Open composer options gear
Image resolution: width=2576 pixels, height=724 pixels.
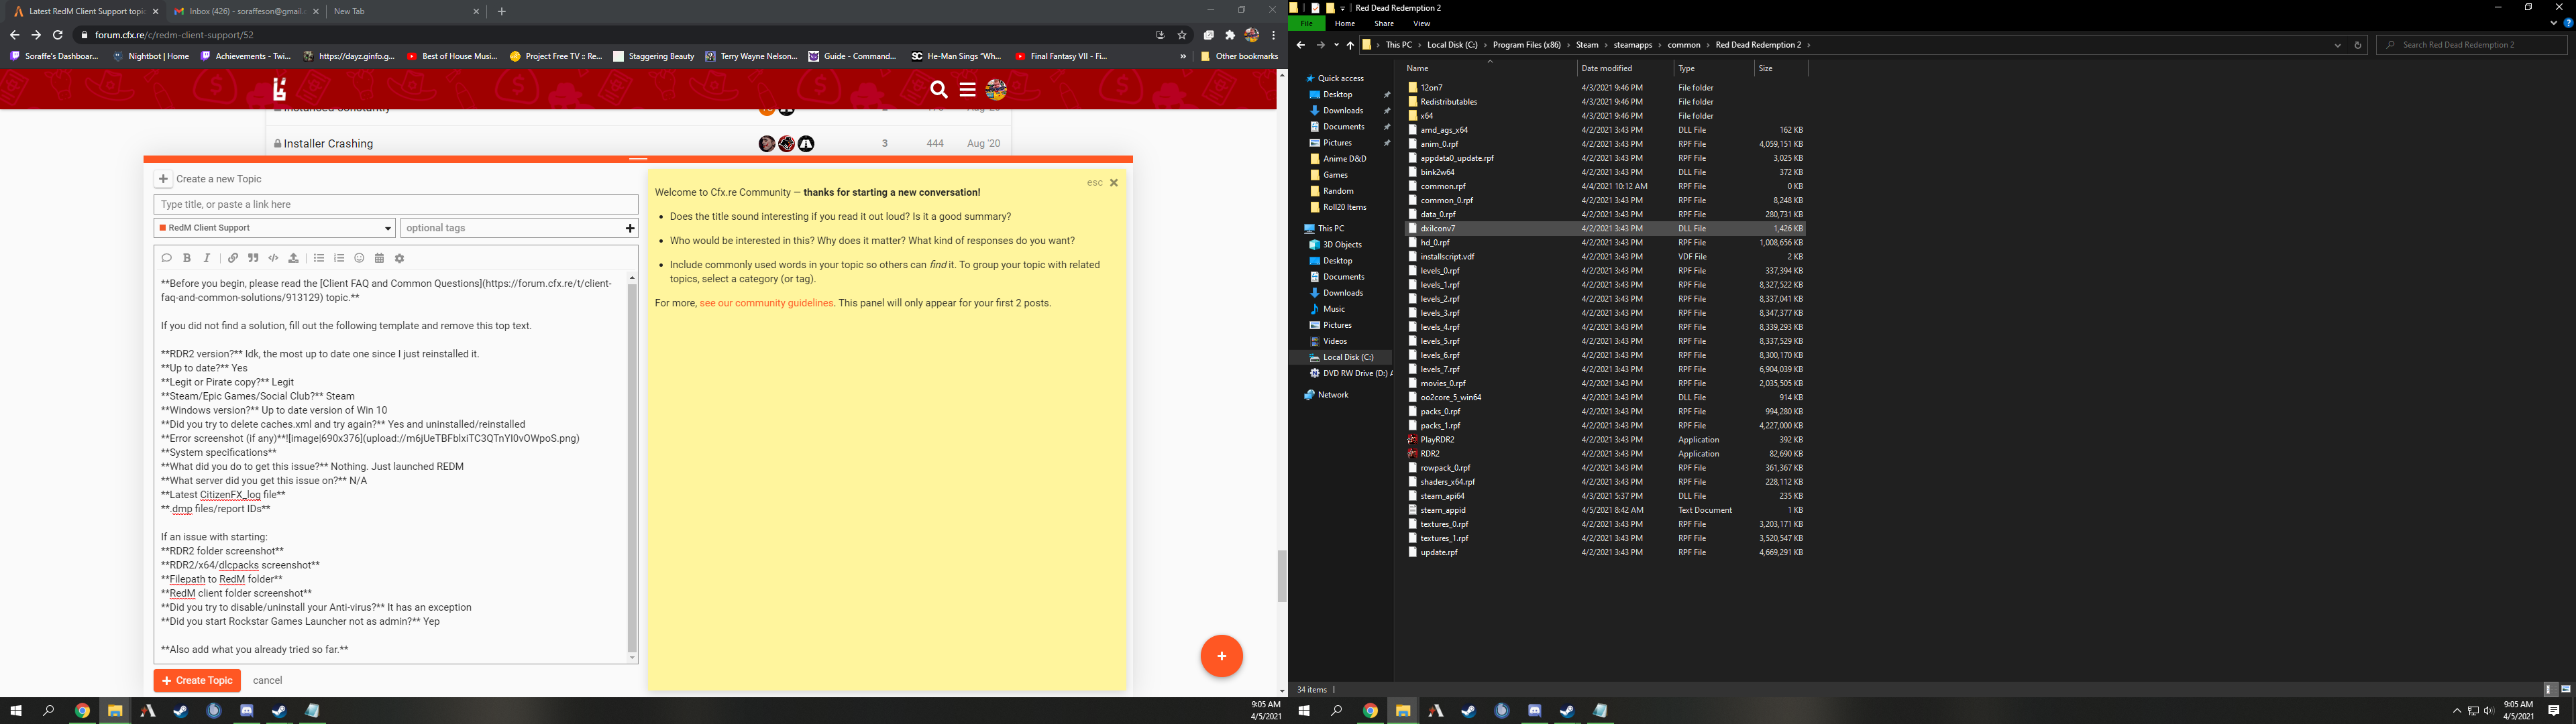click(400, 258)
